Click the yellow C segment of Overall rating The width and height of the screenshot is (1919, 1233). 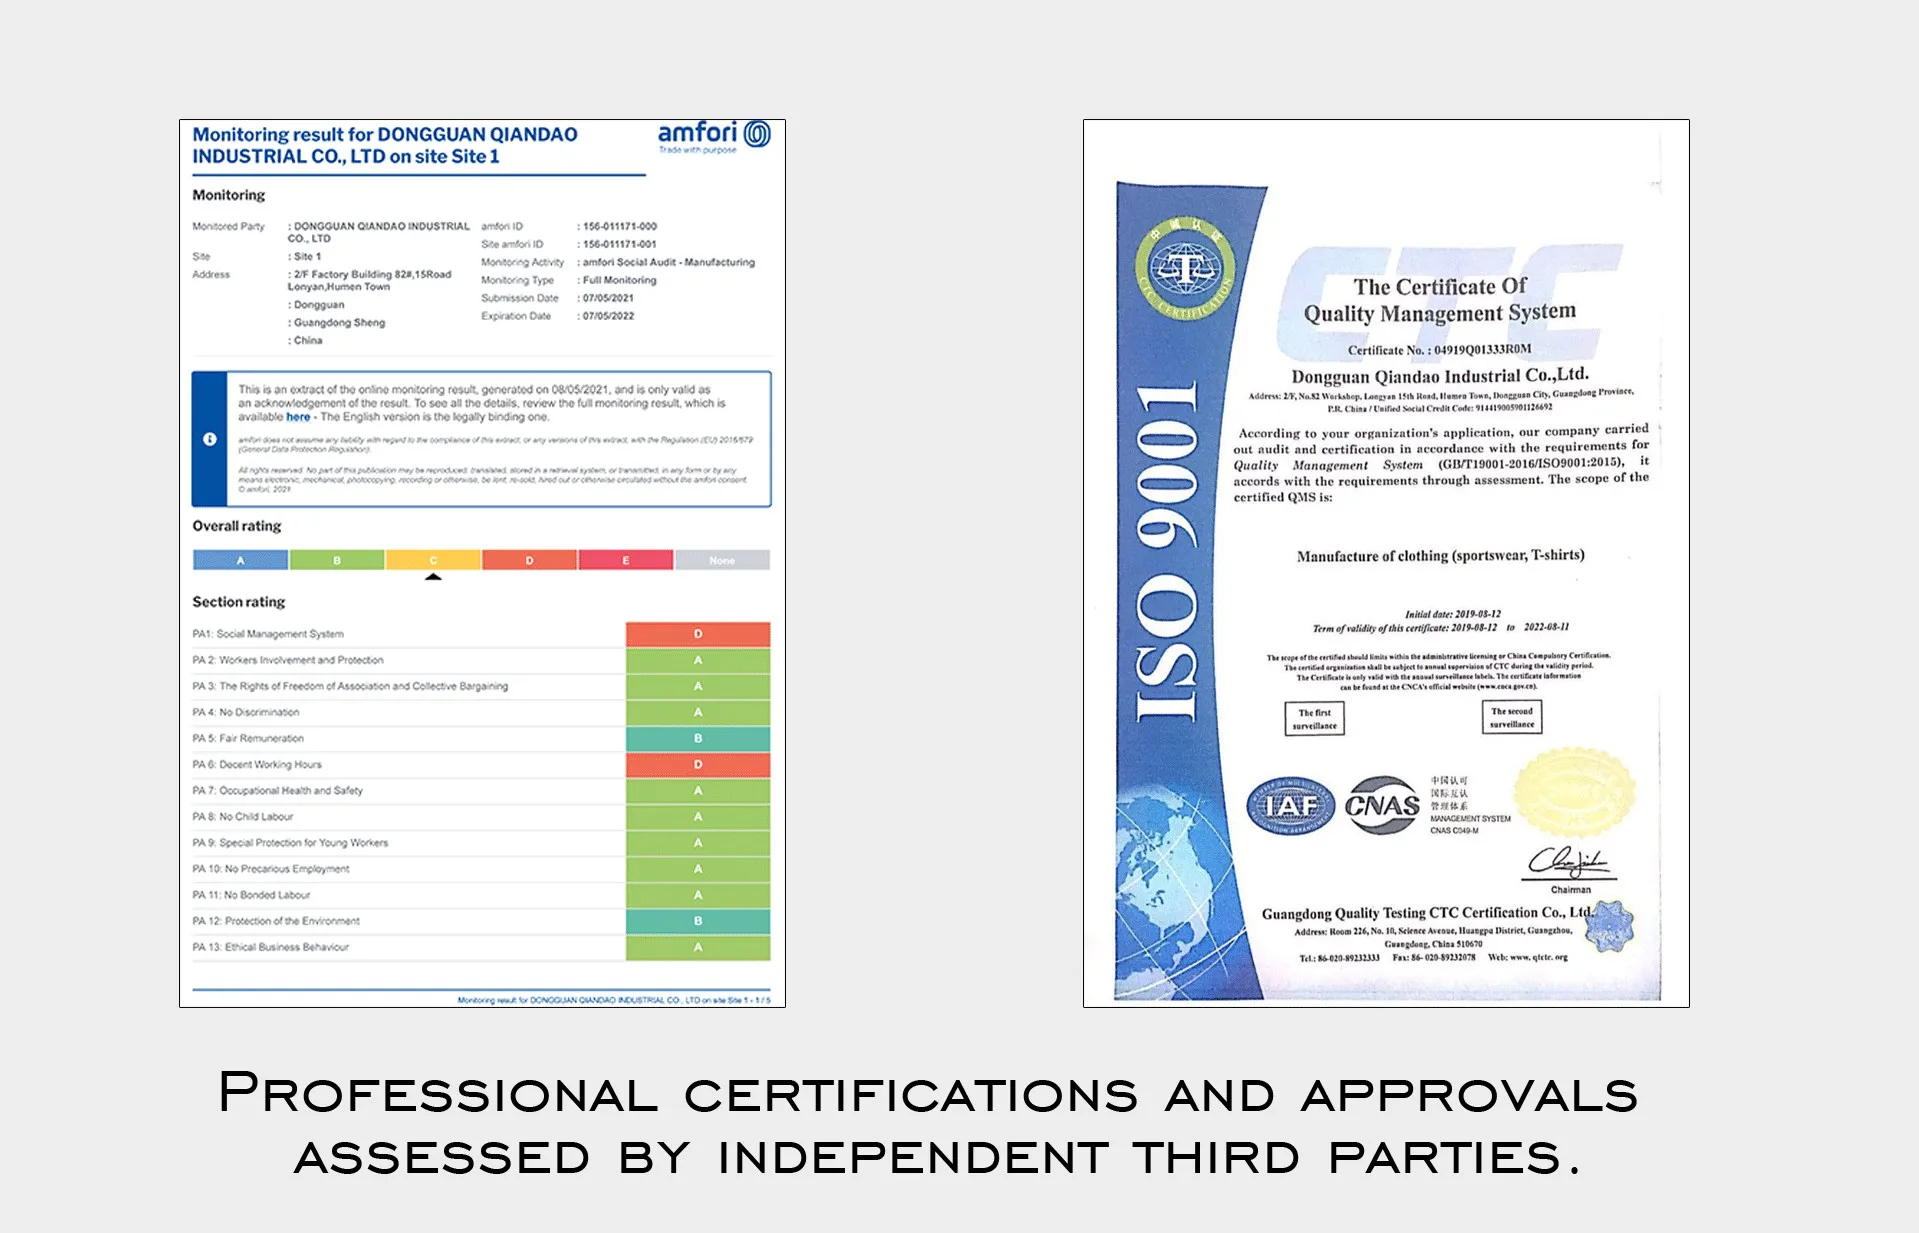pos(433,560)
